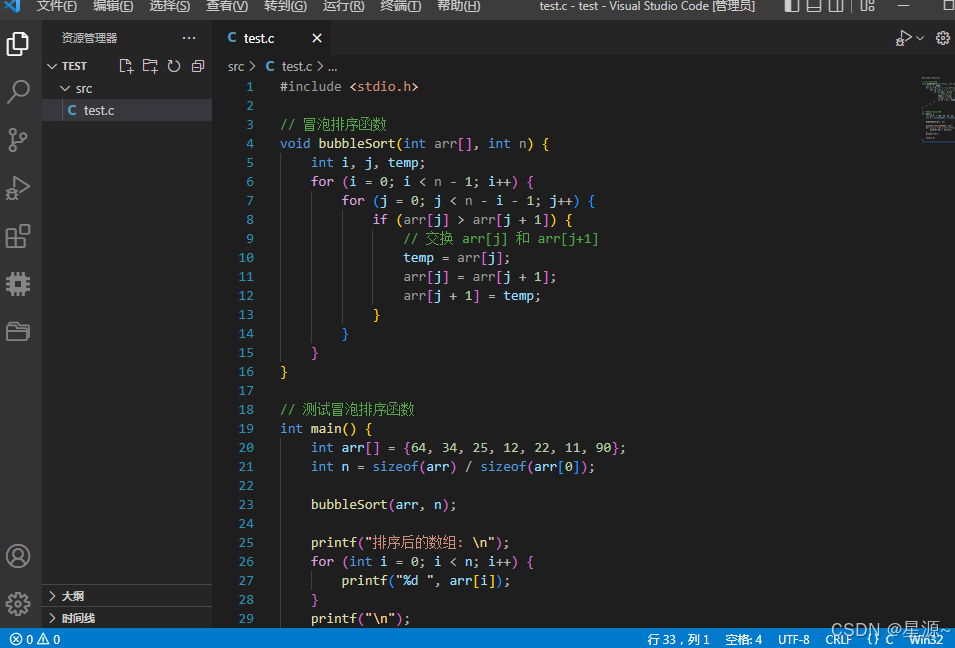This screenshot has width=955, height=648.
Task: Refresh the explorer file tree
Action: point(174,66)
